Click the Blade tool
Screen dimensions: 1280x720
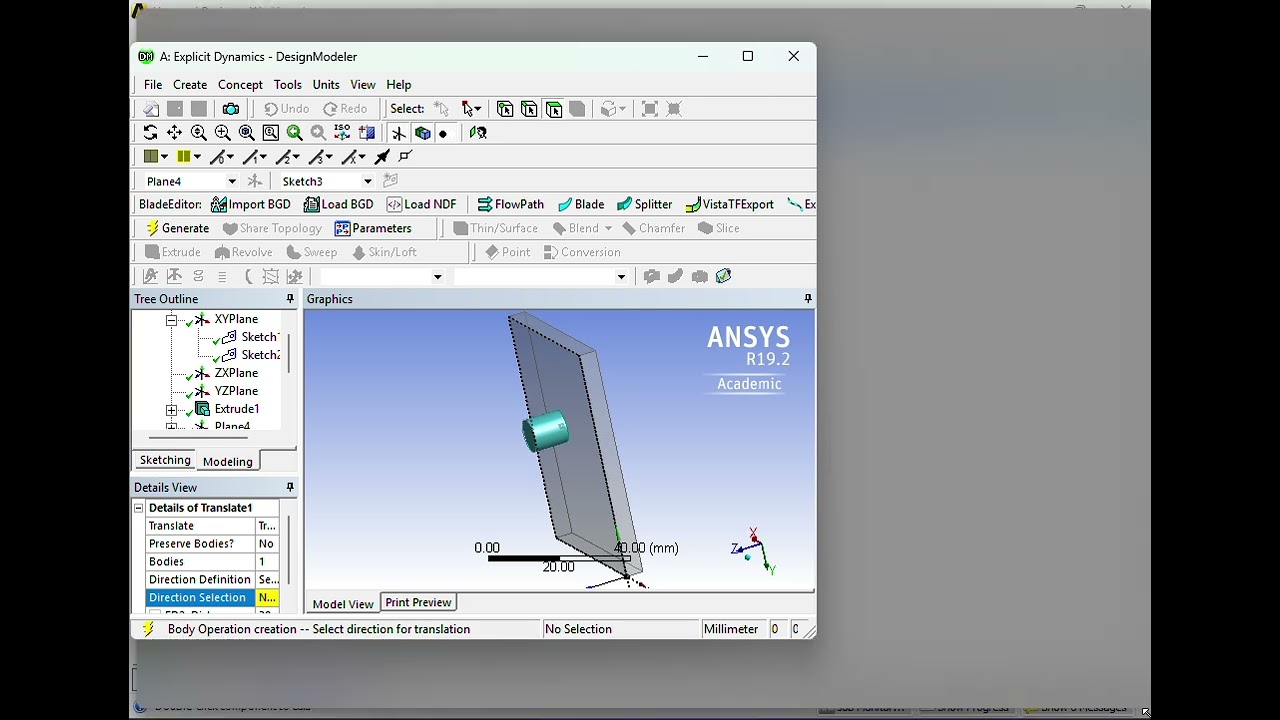coord(581,204)
